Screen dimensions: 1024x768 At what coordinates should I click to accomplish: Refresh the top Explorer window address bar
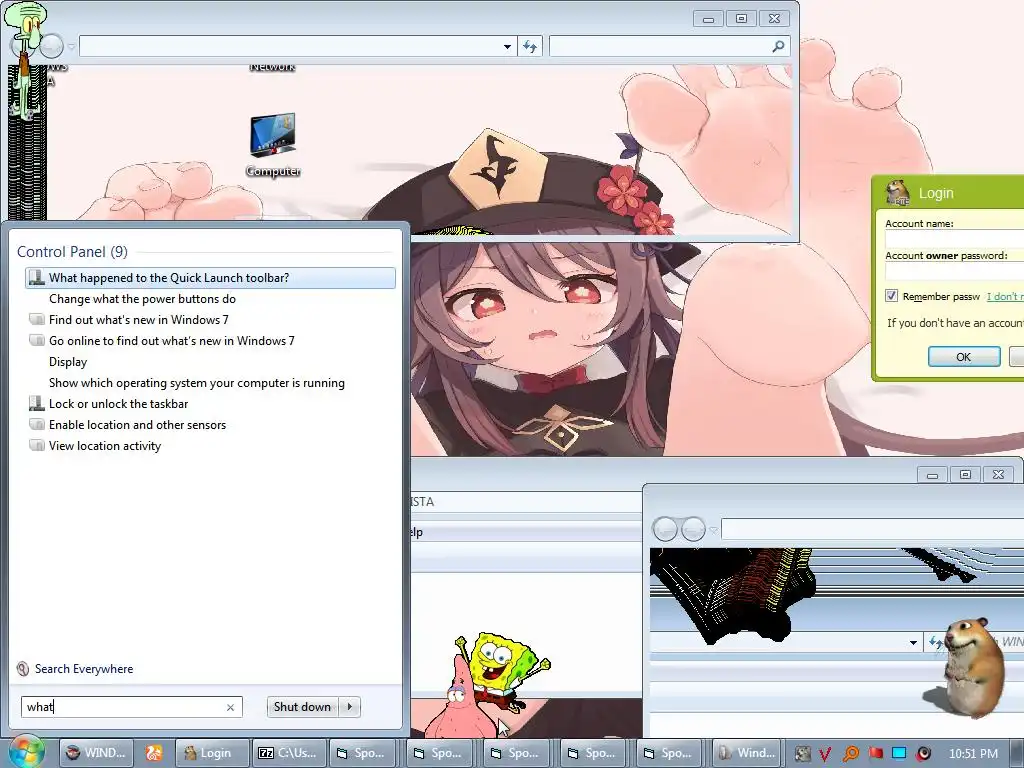[530, 46]
